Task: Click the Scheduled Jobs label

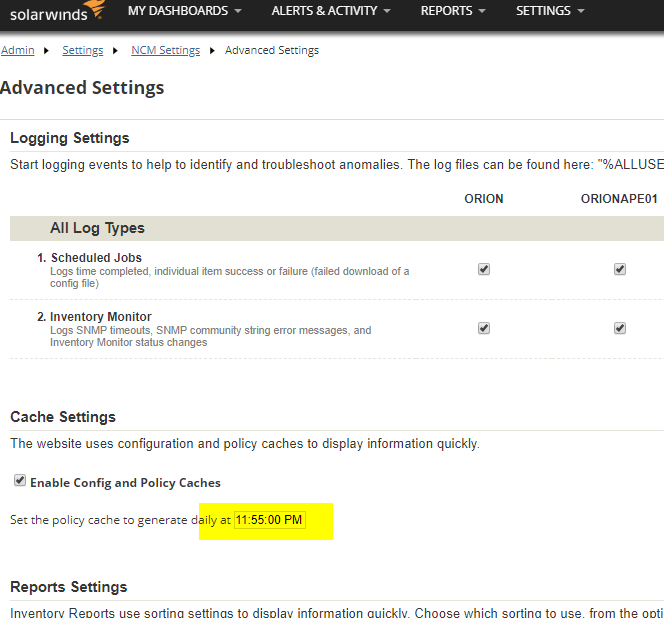Action: click(96, 258)
